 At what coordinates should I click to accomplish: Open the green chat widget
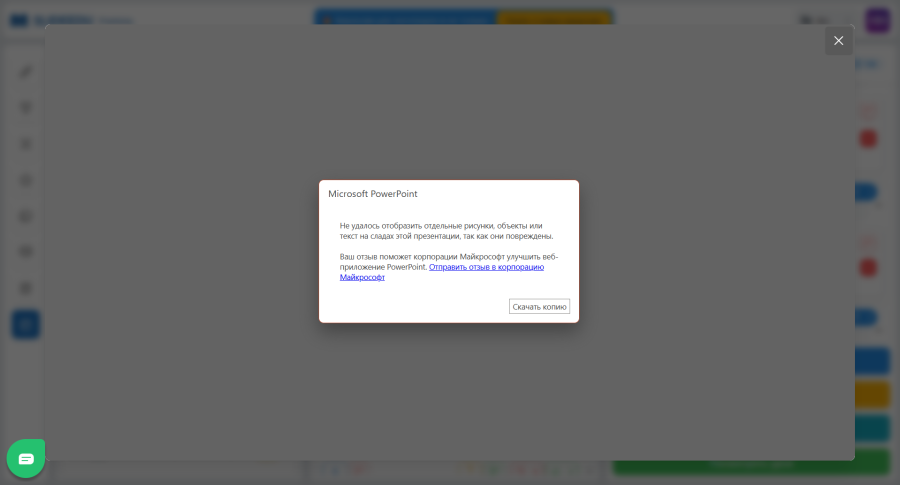point(26,459)
